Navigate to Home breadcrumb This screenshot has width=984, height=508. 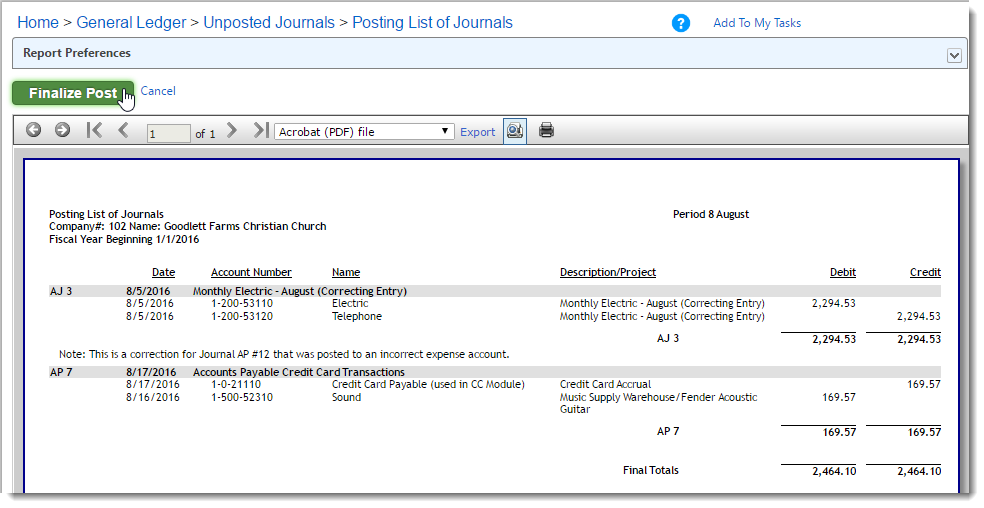point(38,23)
